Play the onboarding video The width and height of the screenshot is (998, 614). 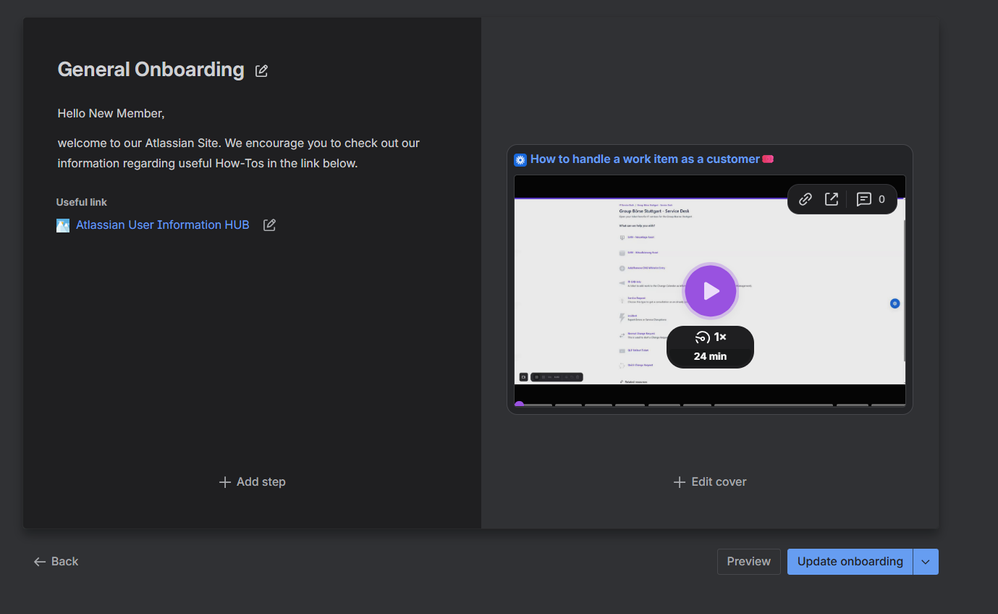710,291
